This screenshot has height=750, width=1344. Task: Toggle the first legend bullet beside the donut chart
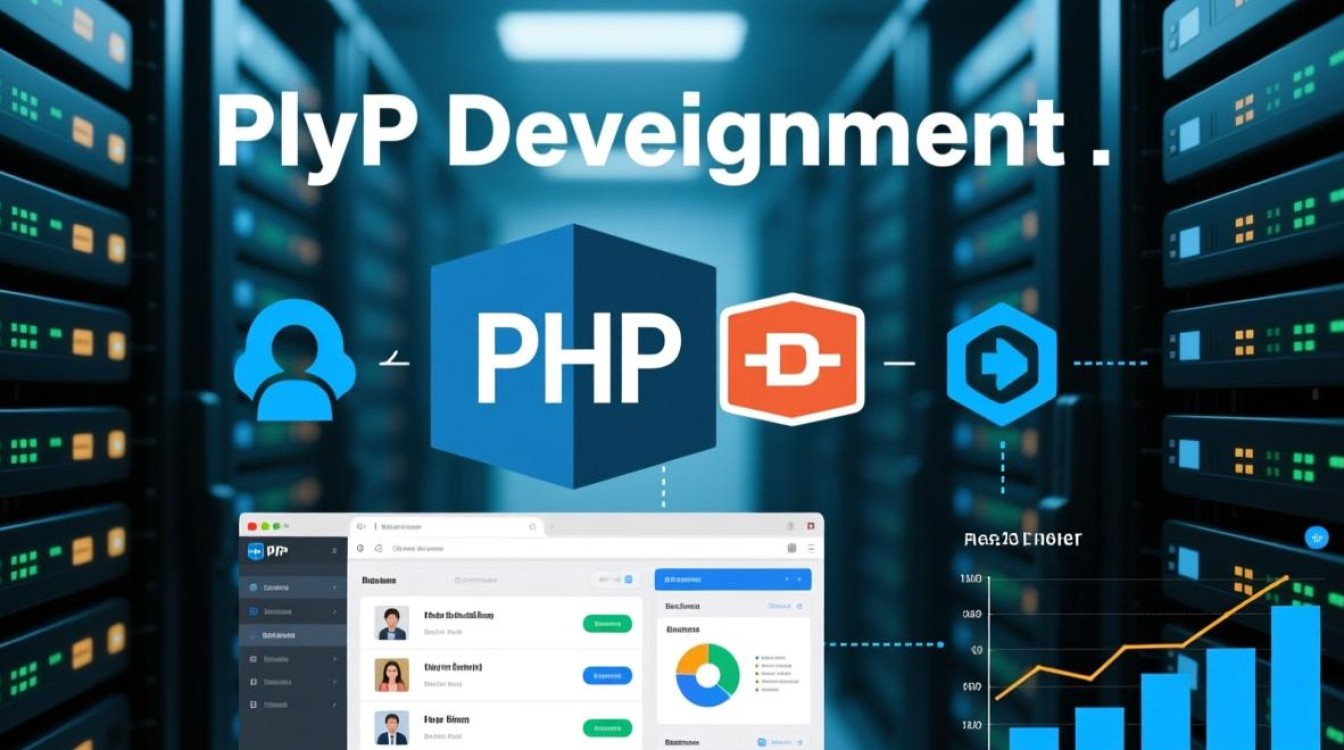[757, 655]
